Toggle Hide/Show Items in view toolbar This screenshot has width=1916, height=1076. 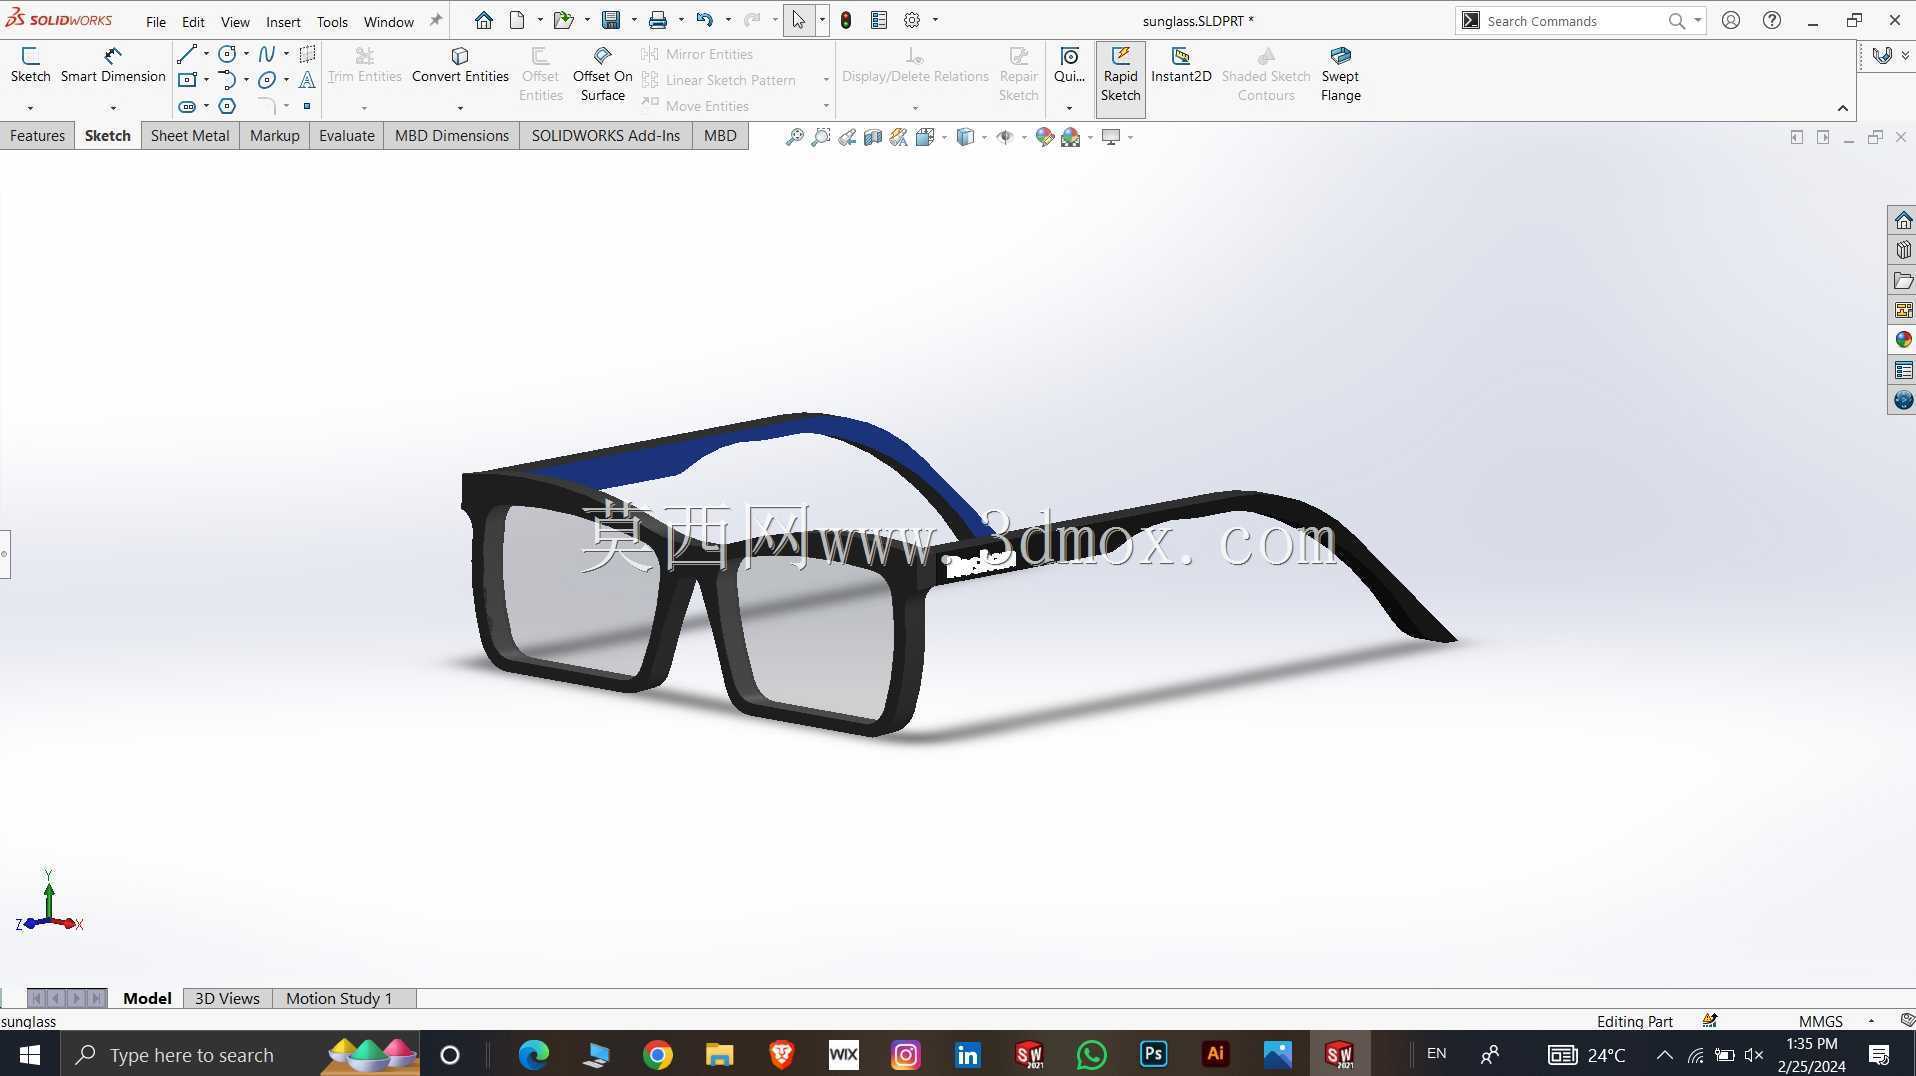point(1005,137)
